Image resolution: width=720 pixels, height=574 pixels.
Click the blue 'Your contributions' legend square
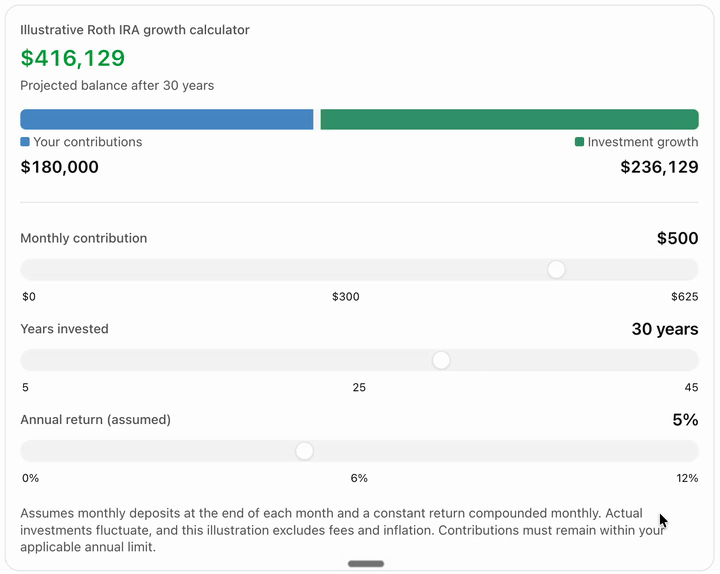click(x=25, y=141)
